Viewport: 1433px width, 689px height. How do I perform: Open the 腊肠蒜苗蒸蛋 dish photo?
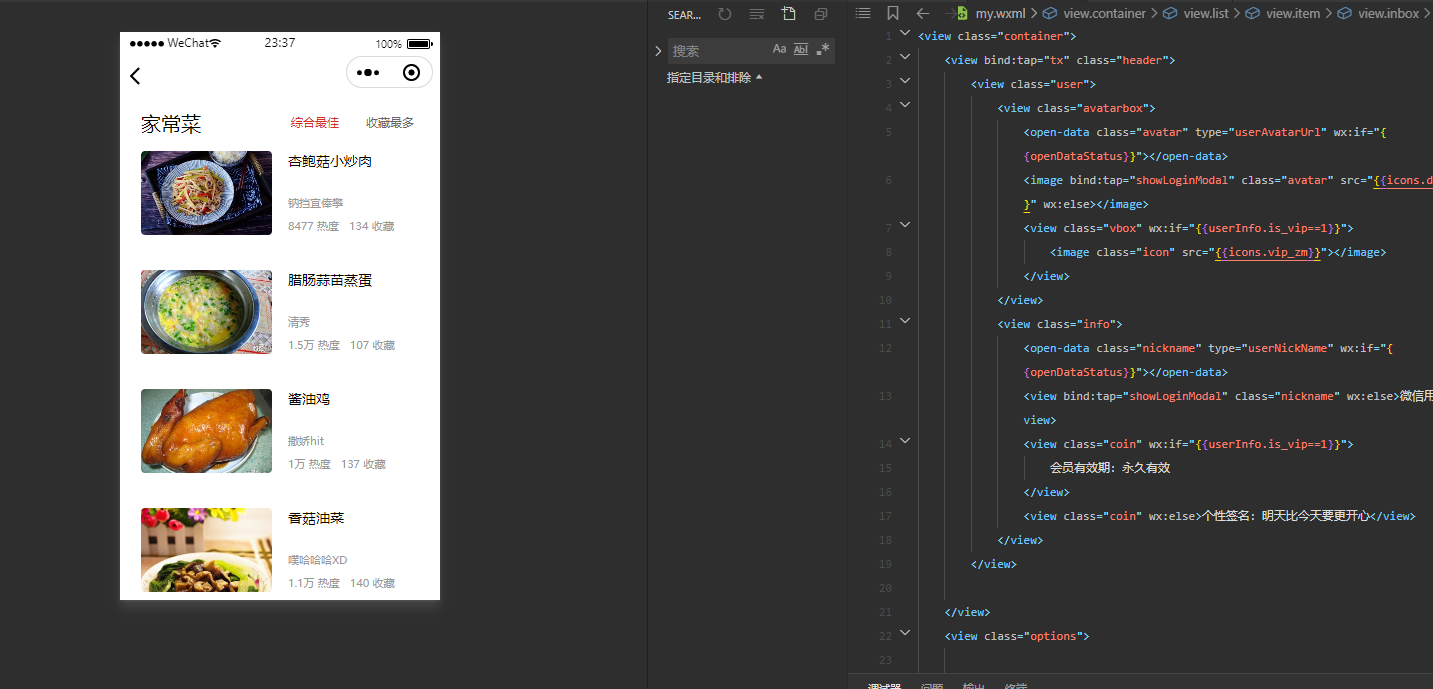(206, 312)
